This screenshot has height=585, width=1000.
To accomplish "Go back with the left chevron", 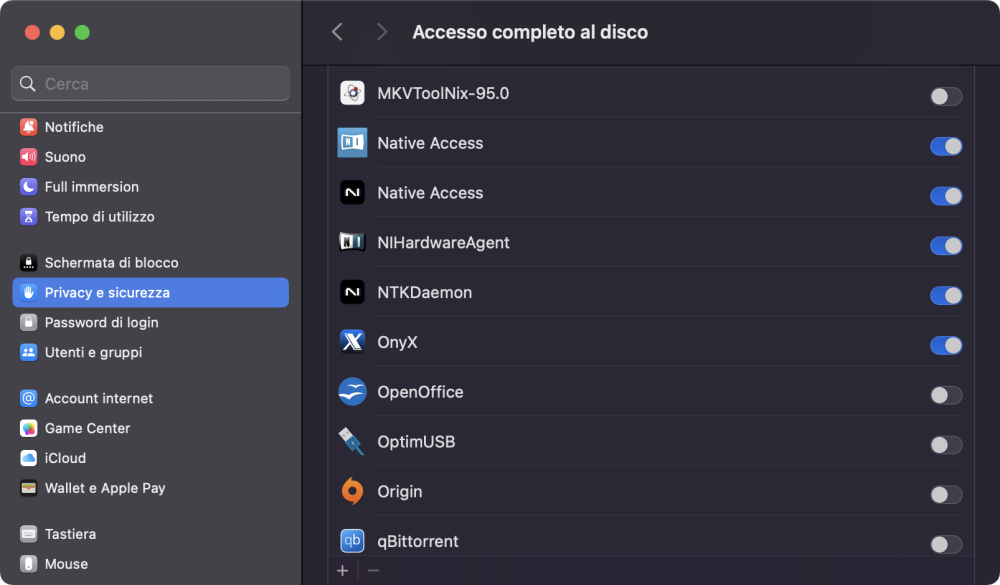I will (337, 32).
